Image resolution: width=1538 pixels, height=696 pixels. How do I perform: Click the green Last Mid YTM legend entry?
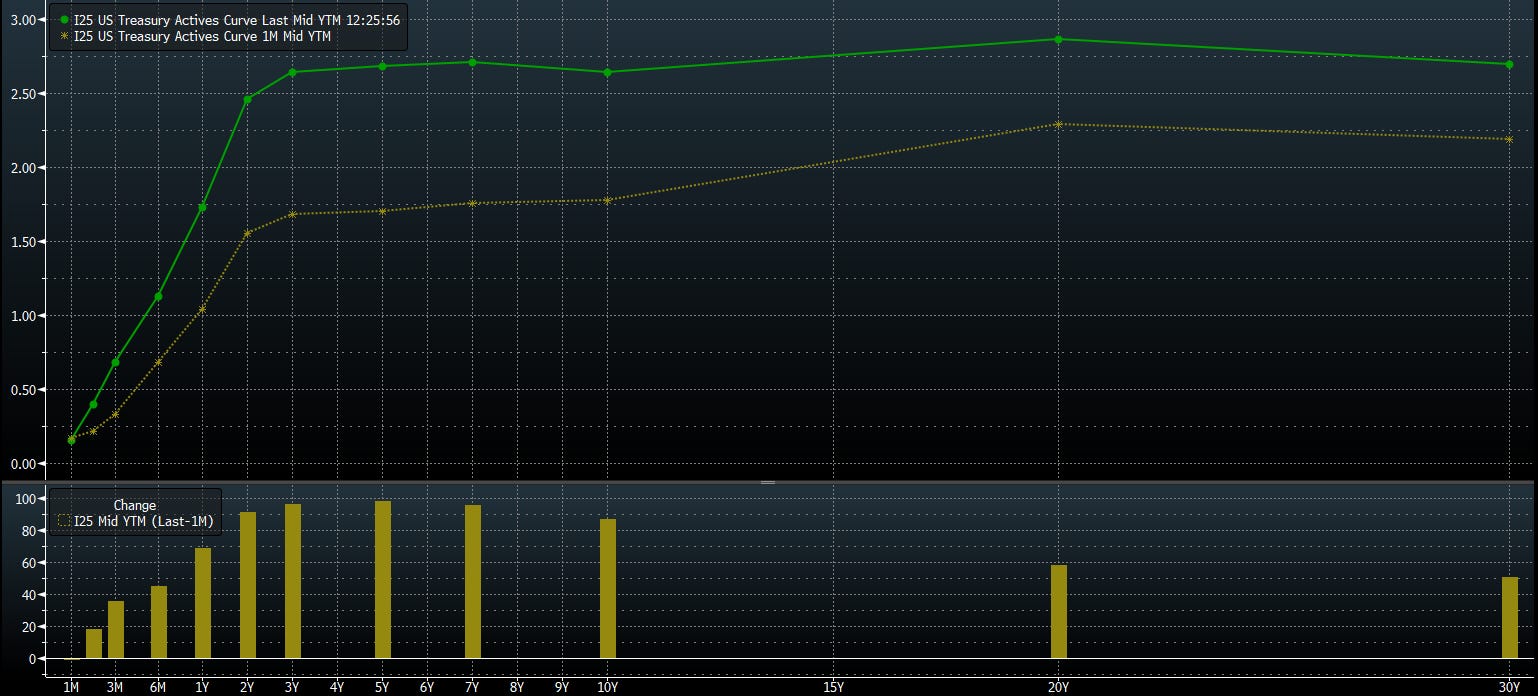(x=238, y=20)
